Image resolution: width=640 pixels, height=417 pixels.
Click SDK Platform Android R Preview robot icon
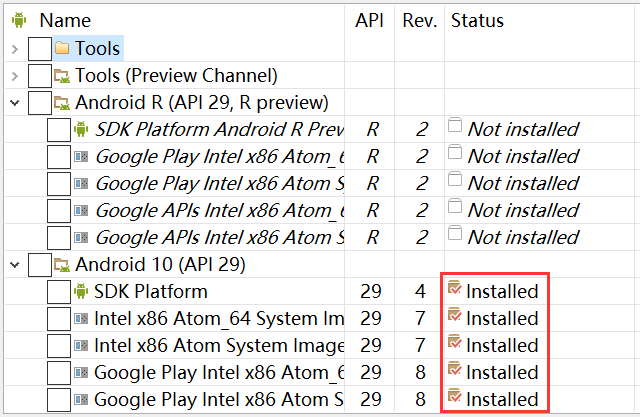(81, 129)
